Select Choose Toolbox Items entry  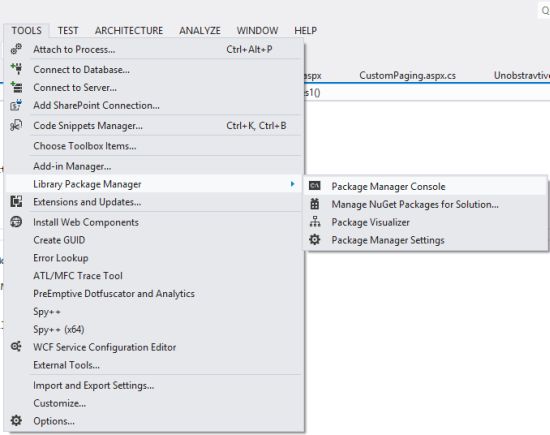pyautogui.click(x=154, y=146)
